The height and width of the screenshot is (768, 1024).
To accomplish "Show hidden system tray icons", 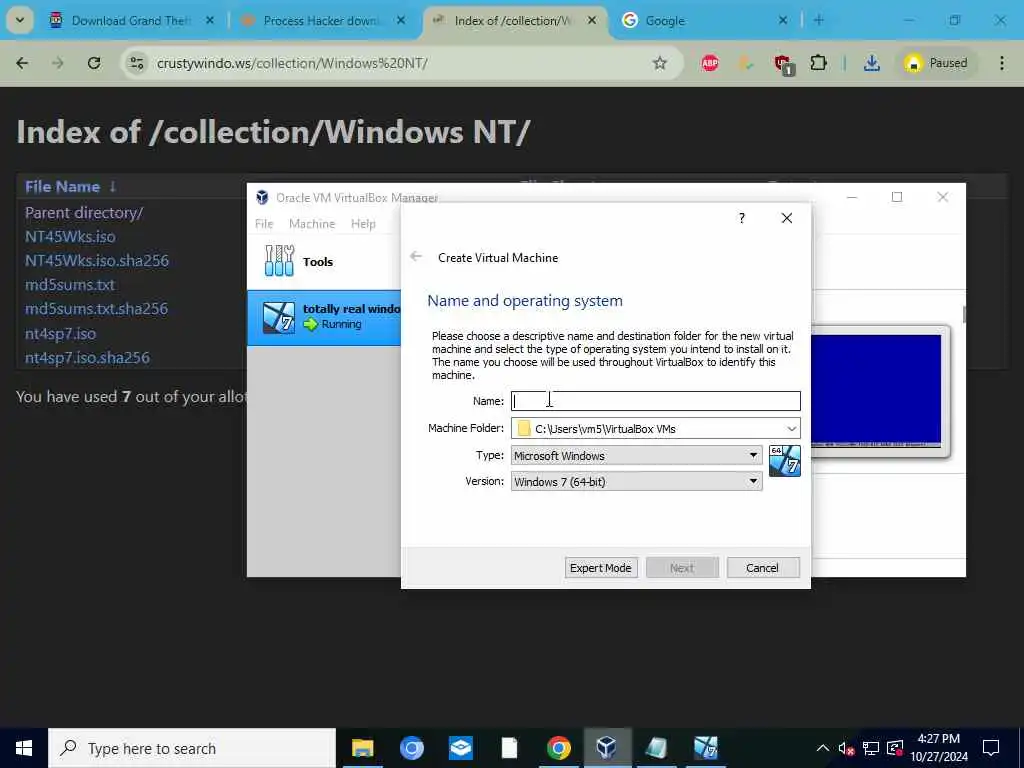I will (823, 748).
